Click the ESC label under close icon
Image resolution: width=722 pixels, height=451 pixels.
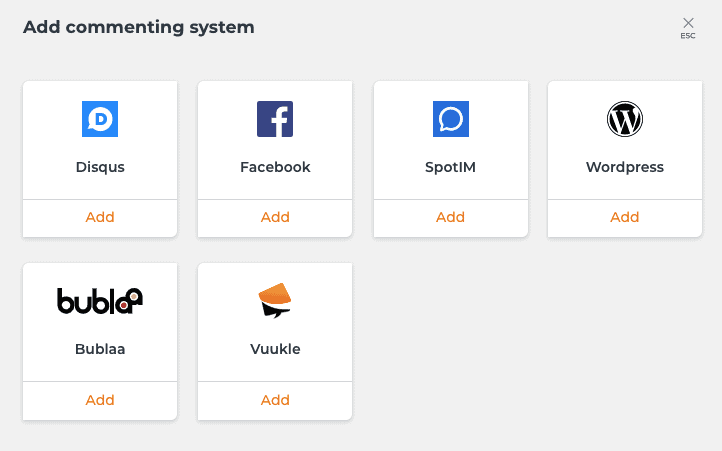pos(688,36)
